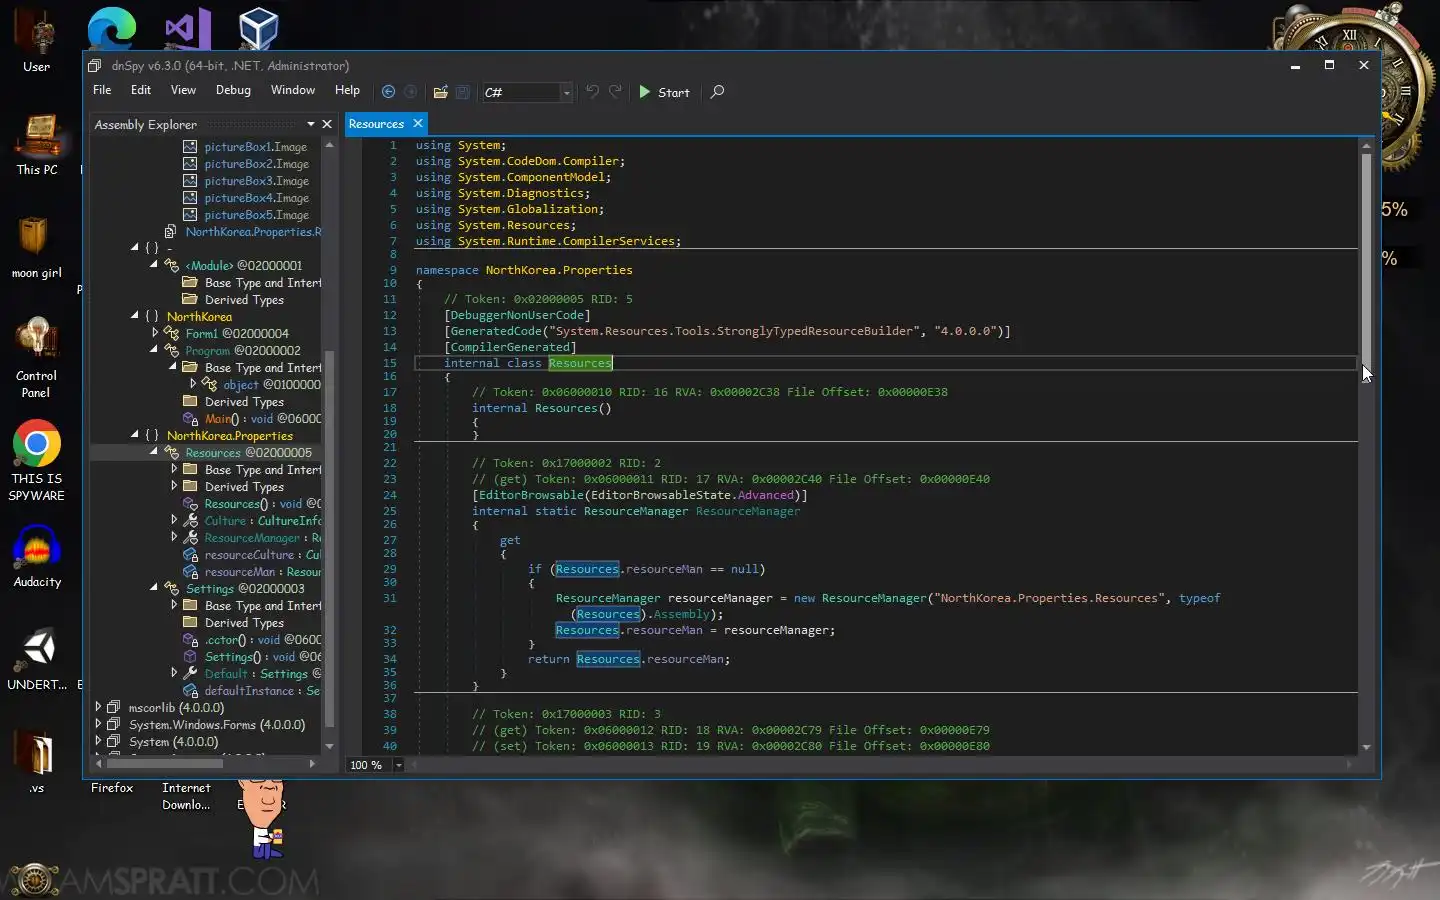Click the Culture property wrench icon

click(x=190, y=521)
